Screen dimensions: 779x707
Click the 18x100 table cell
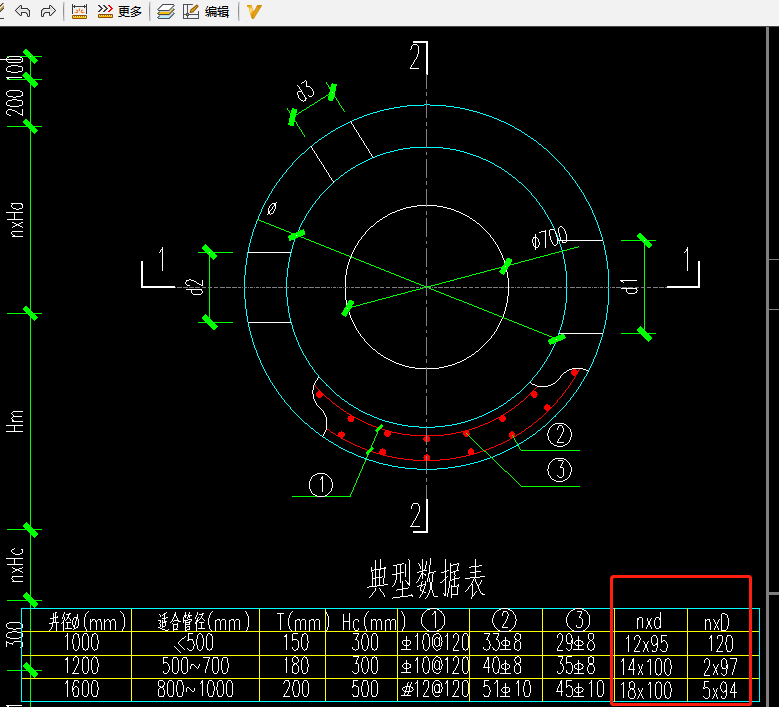[x=646, y=691]
